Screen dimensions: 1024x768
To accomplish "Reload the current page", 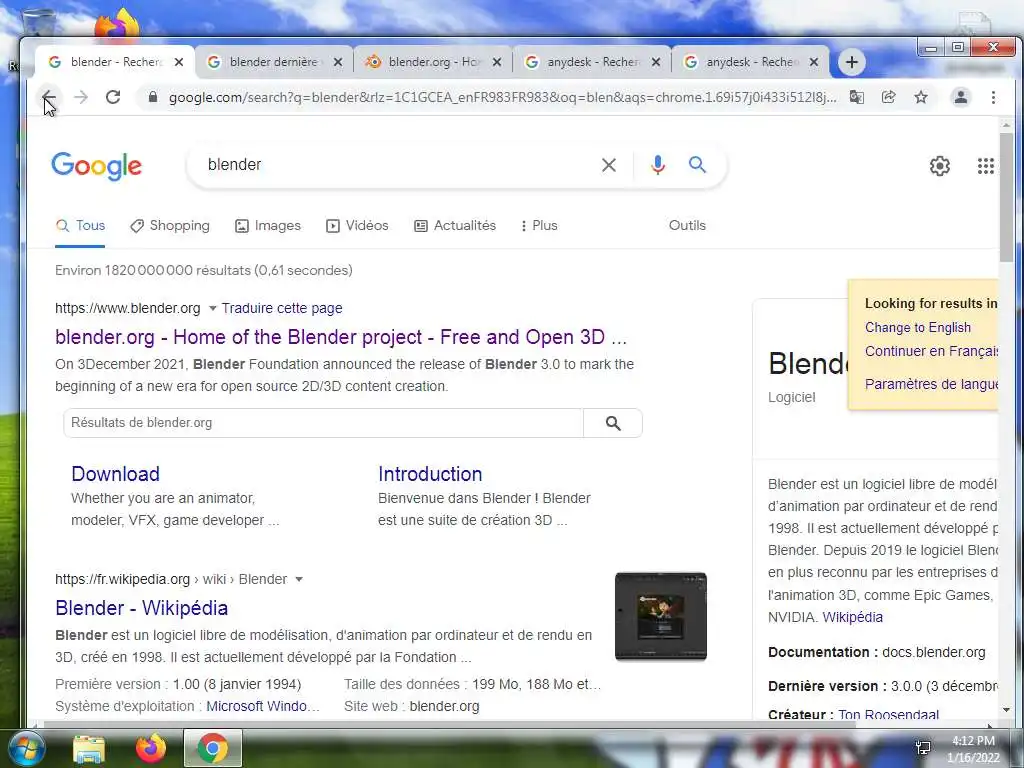I will click(x=113, y=97).
